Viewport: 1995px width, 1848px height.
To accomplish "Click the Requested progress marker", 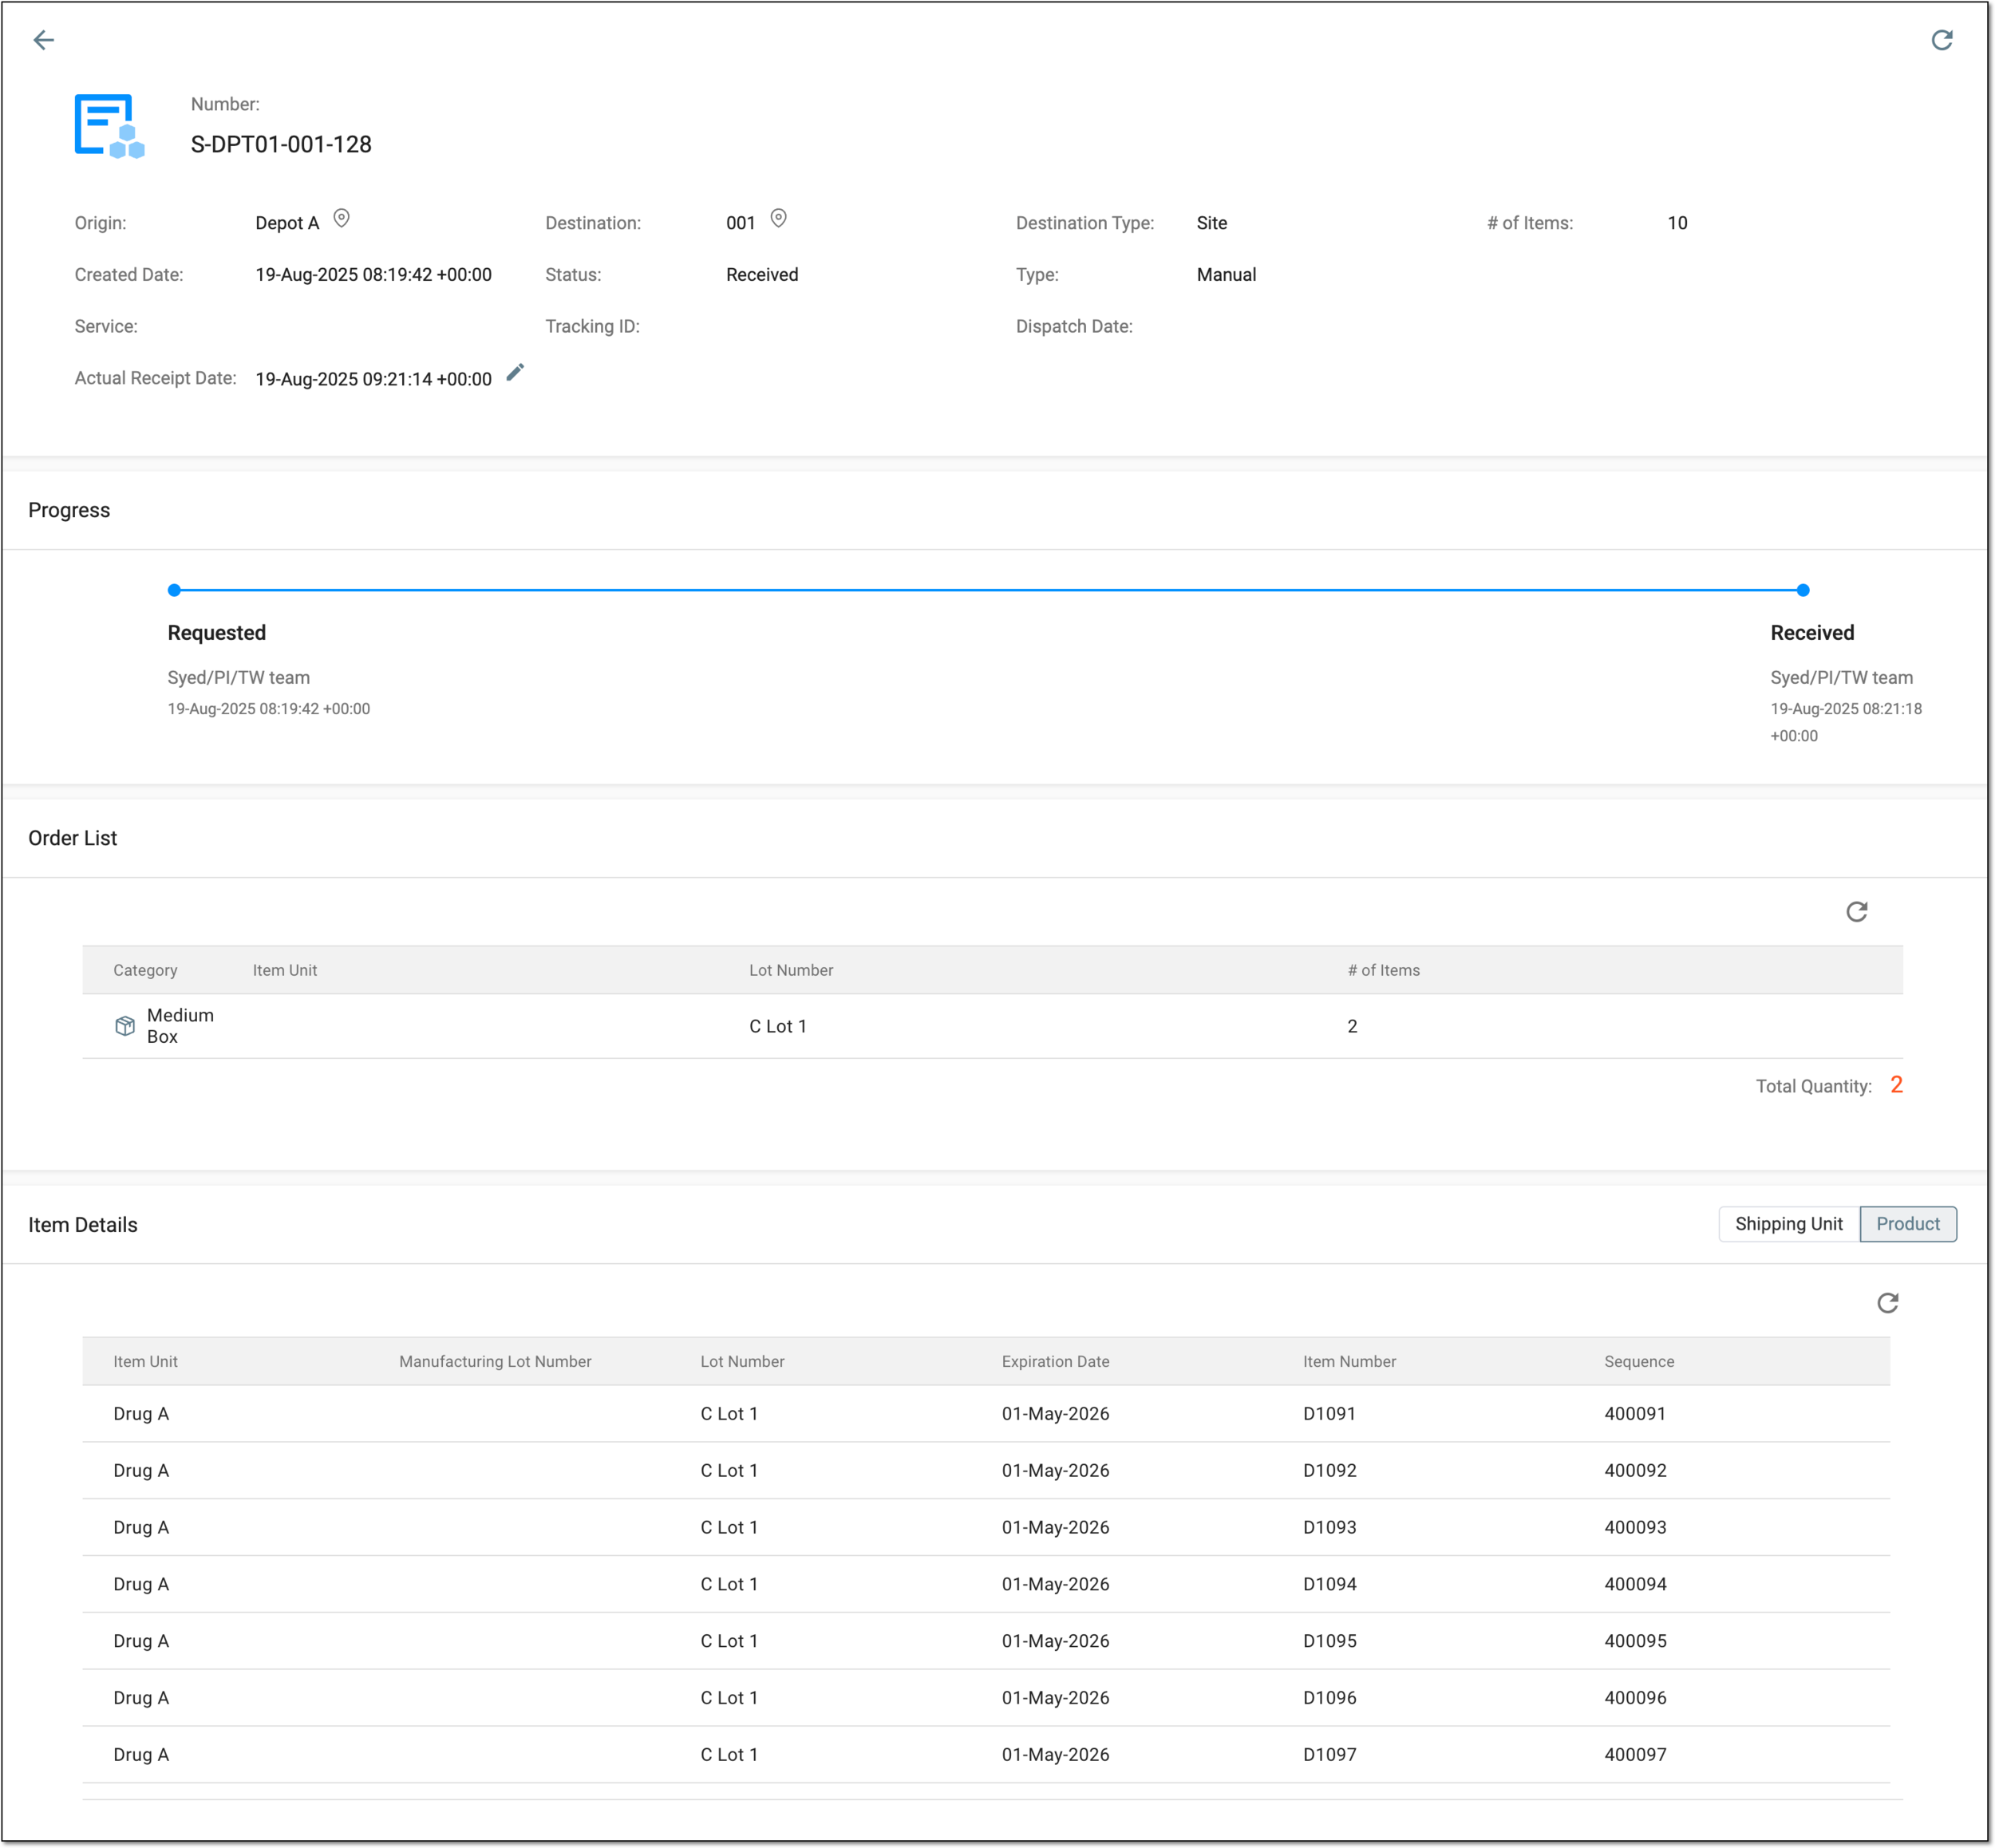I will click(x=174, y=590).
